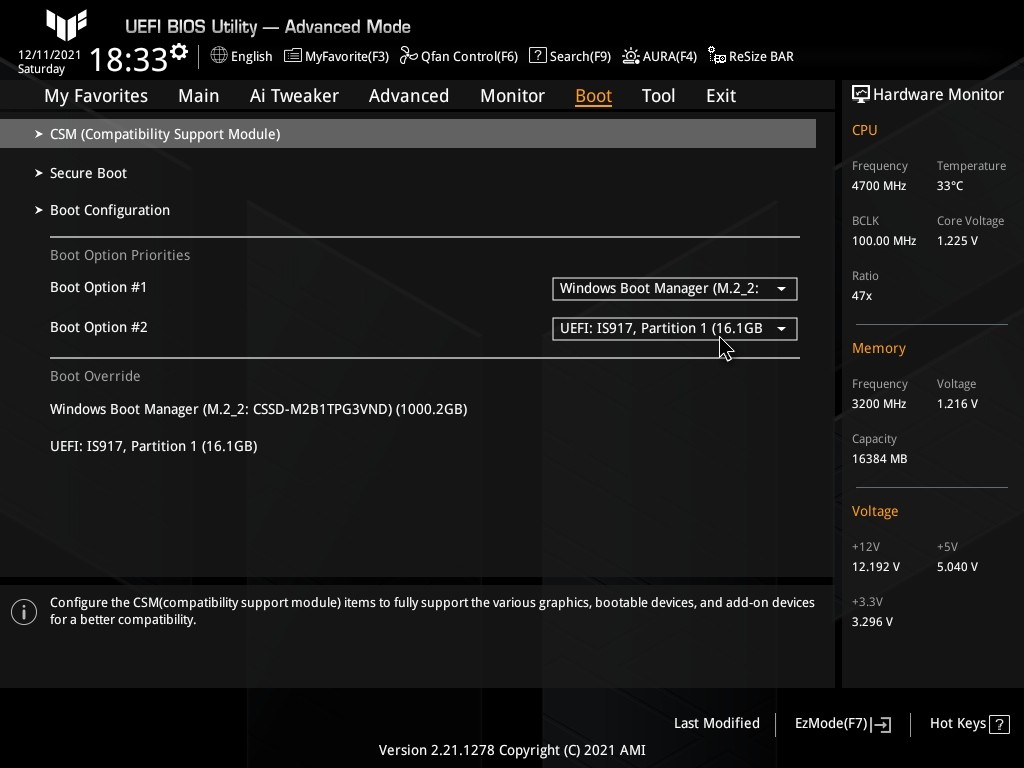
Task: Switch to EzMode(F7)
Action: 842,723
